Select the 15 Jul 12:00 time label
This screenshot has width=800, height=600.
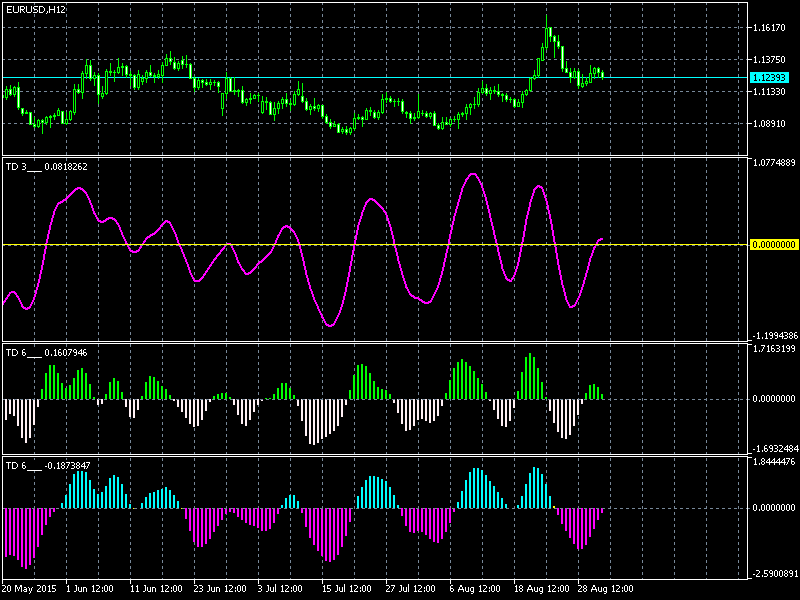click(346, 589)
